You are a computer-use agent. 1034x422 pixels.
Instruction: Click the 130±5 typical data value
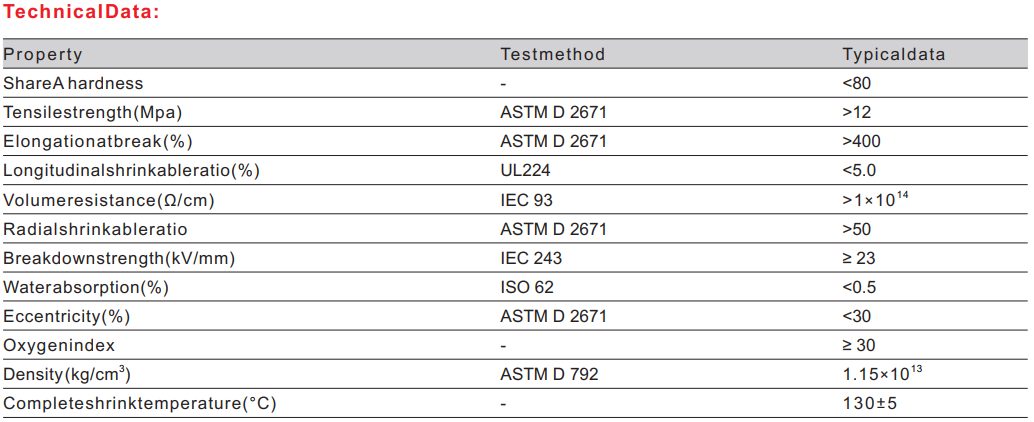870,405
